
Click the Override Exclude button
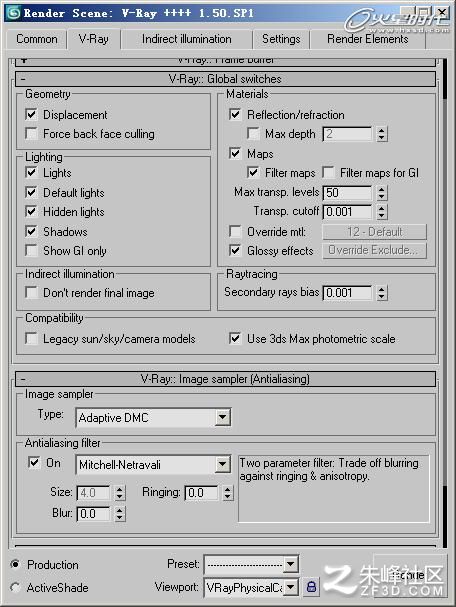374,250
